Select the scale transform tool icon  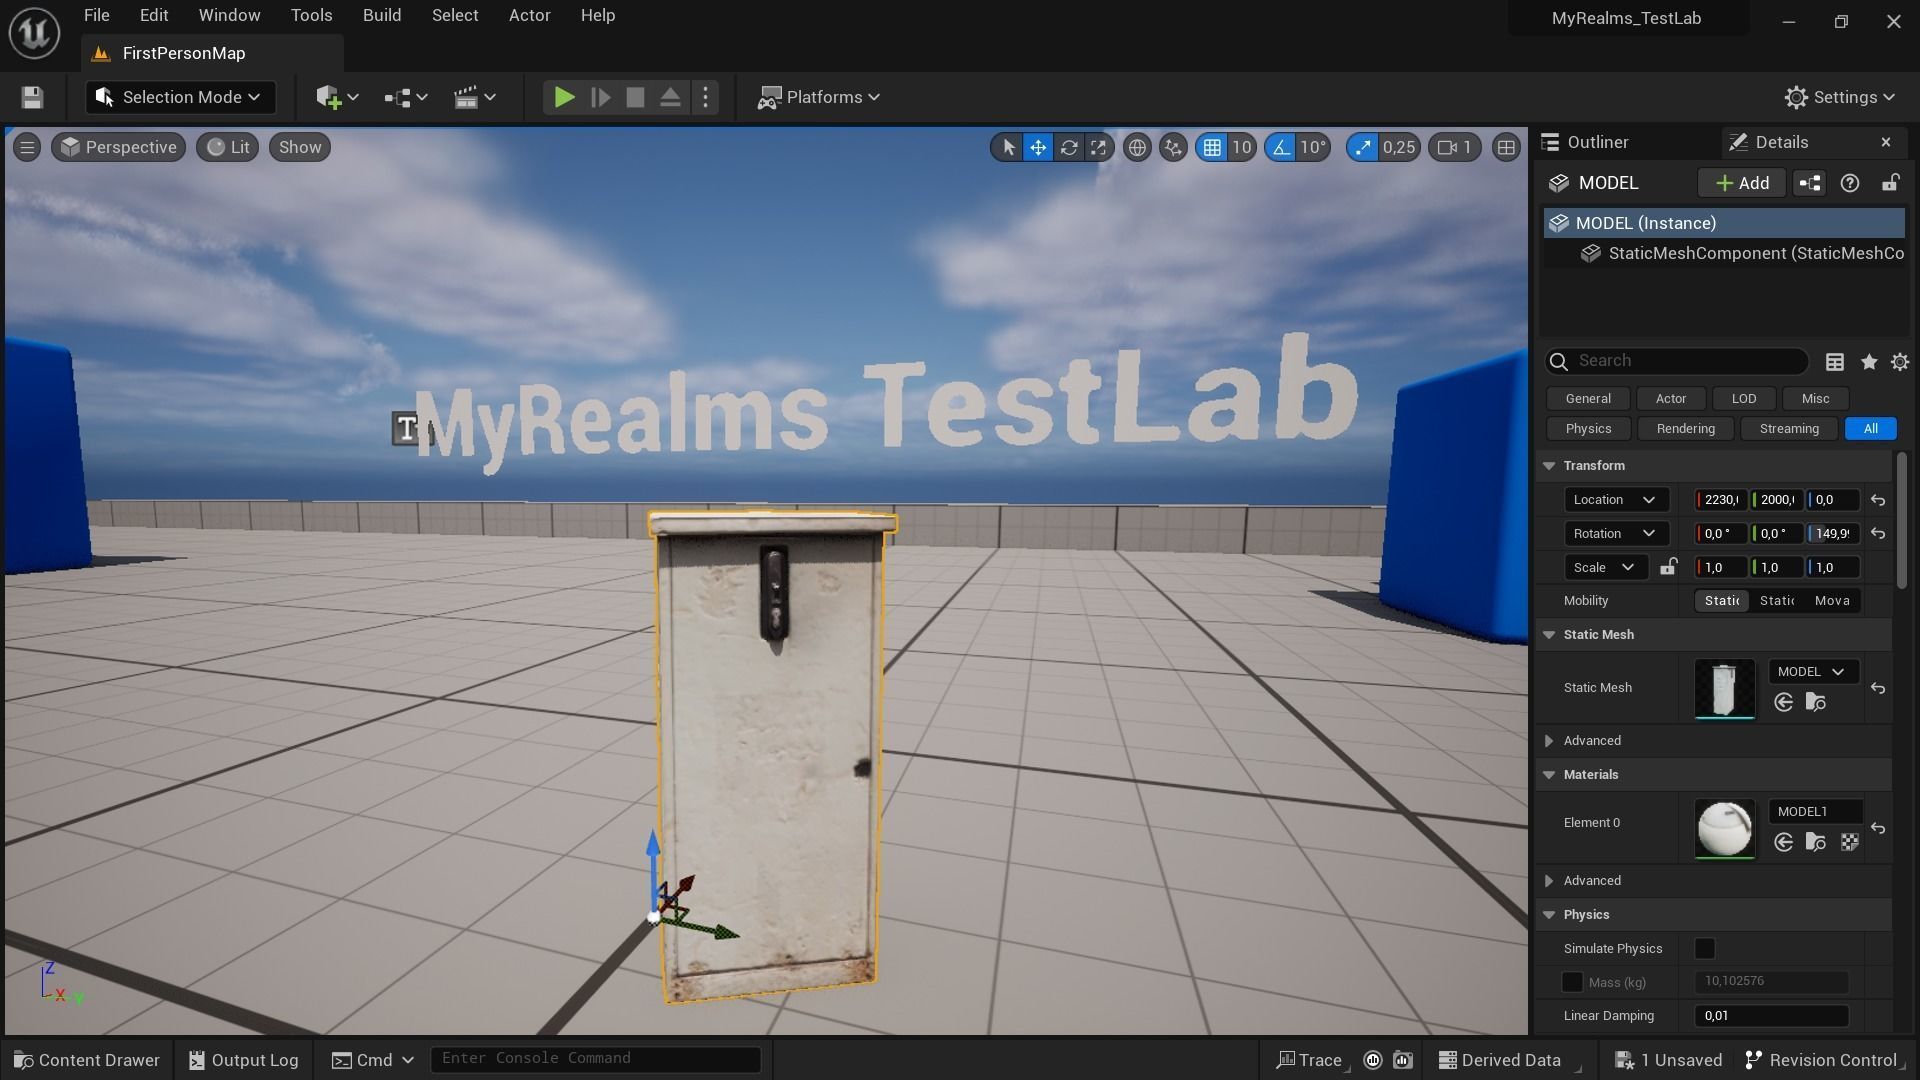(x=1098, y=148)
